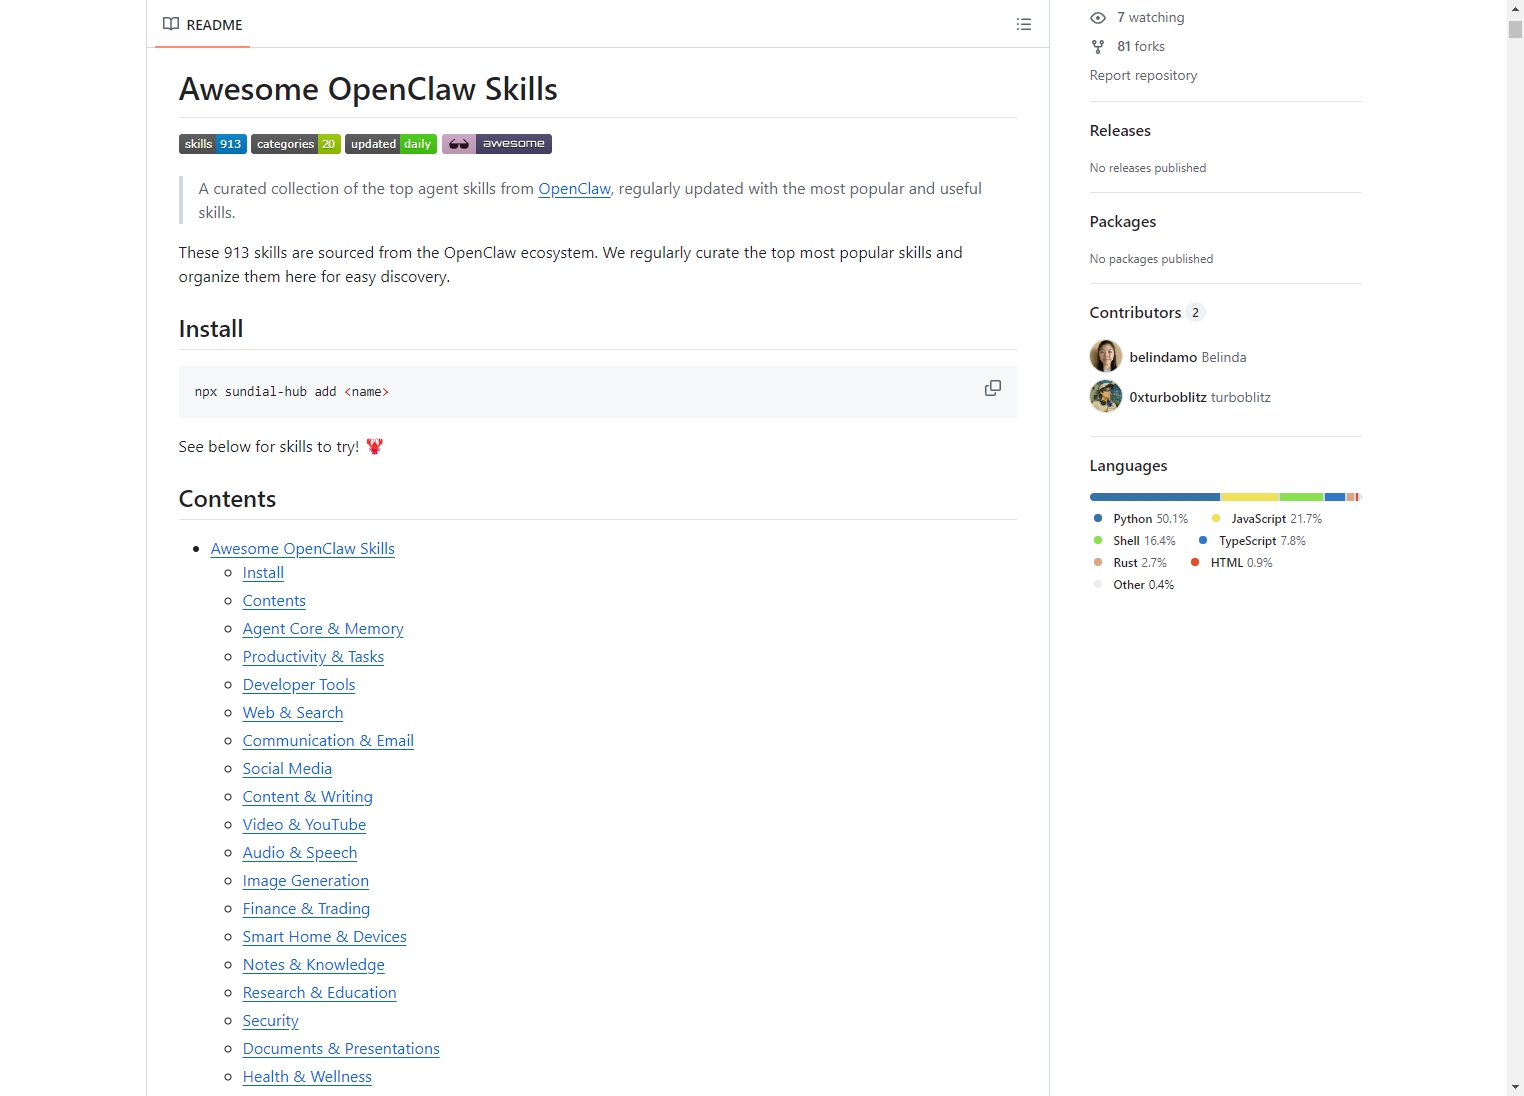Open Documents & Presentations section link
Viewport: 1524px width, 1096px height.
[341, 1049]
